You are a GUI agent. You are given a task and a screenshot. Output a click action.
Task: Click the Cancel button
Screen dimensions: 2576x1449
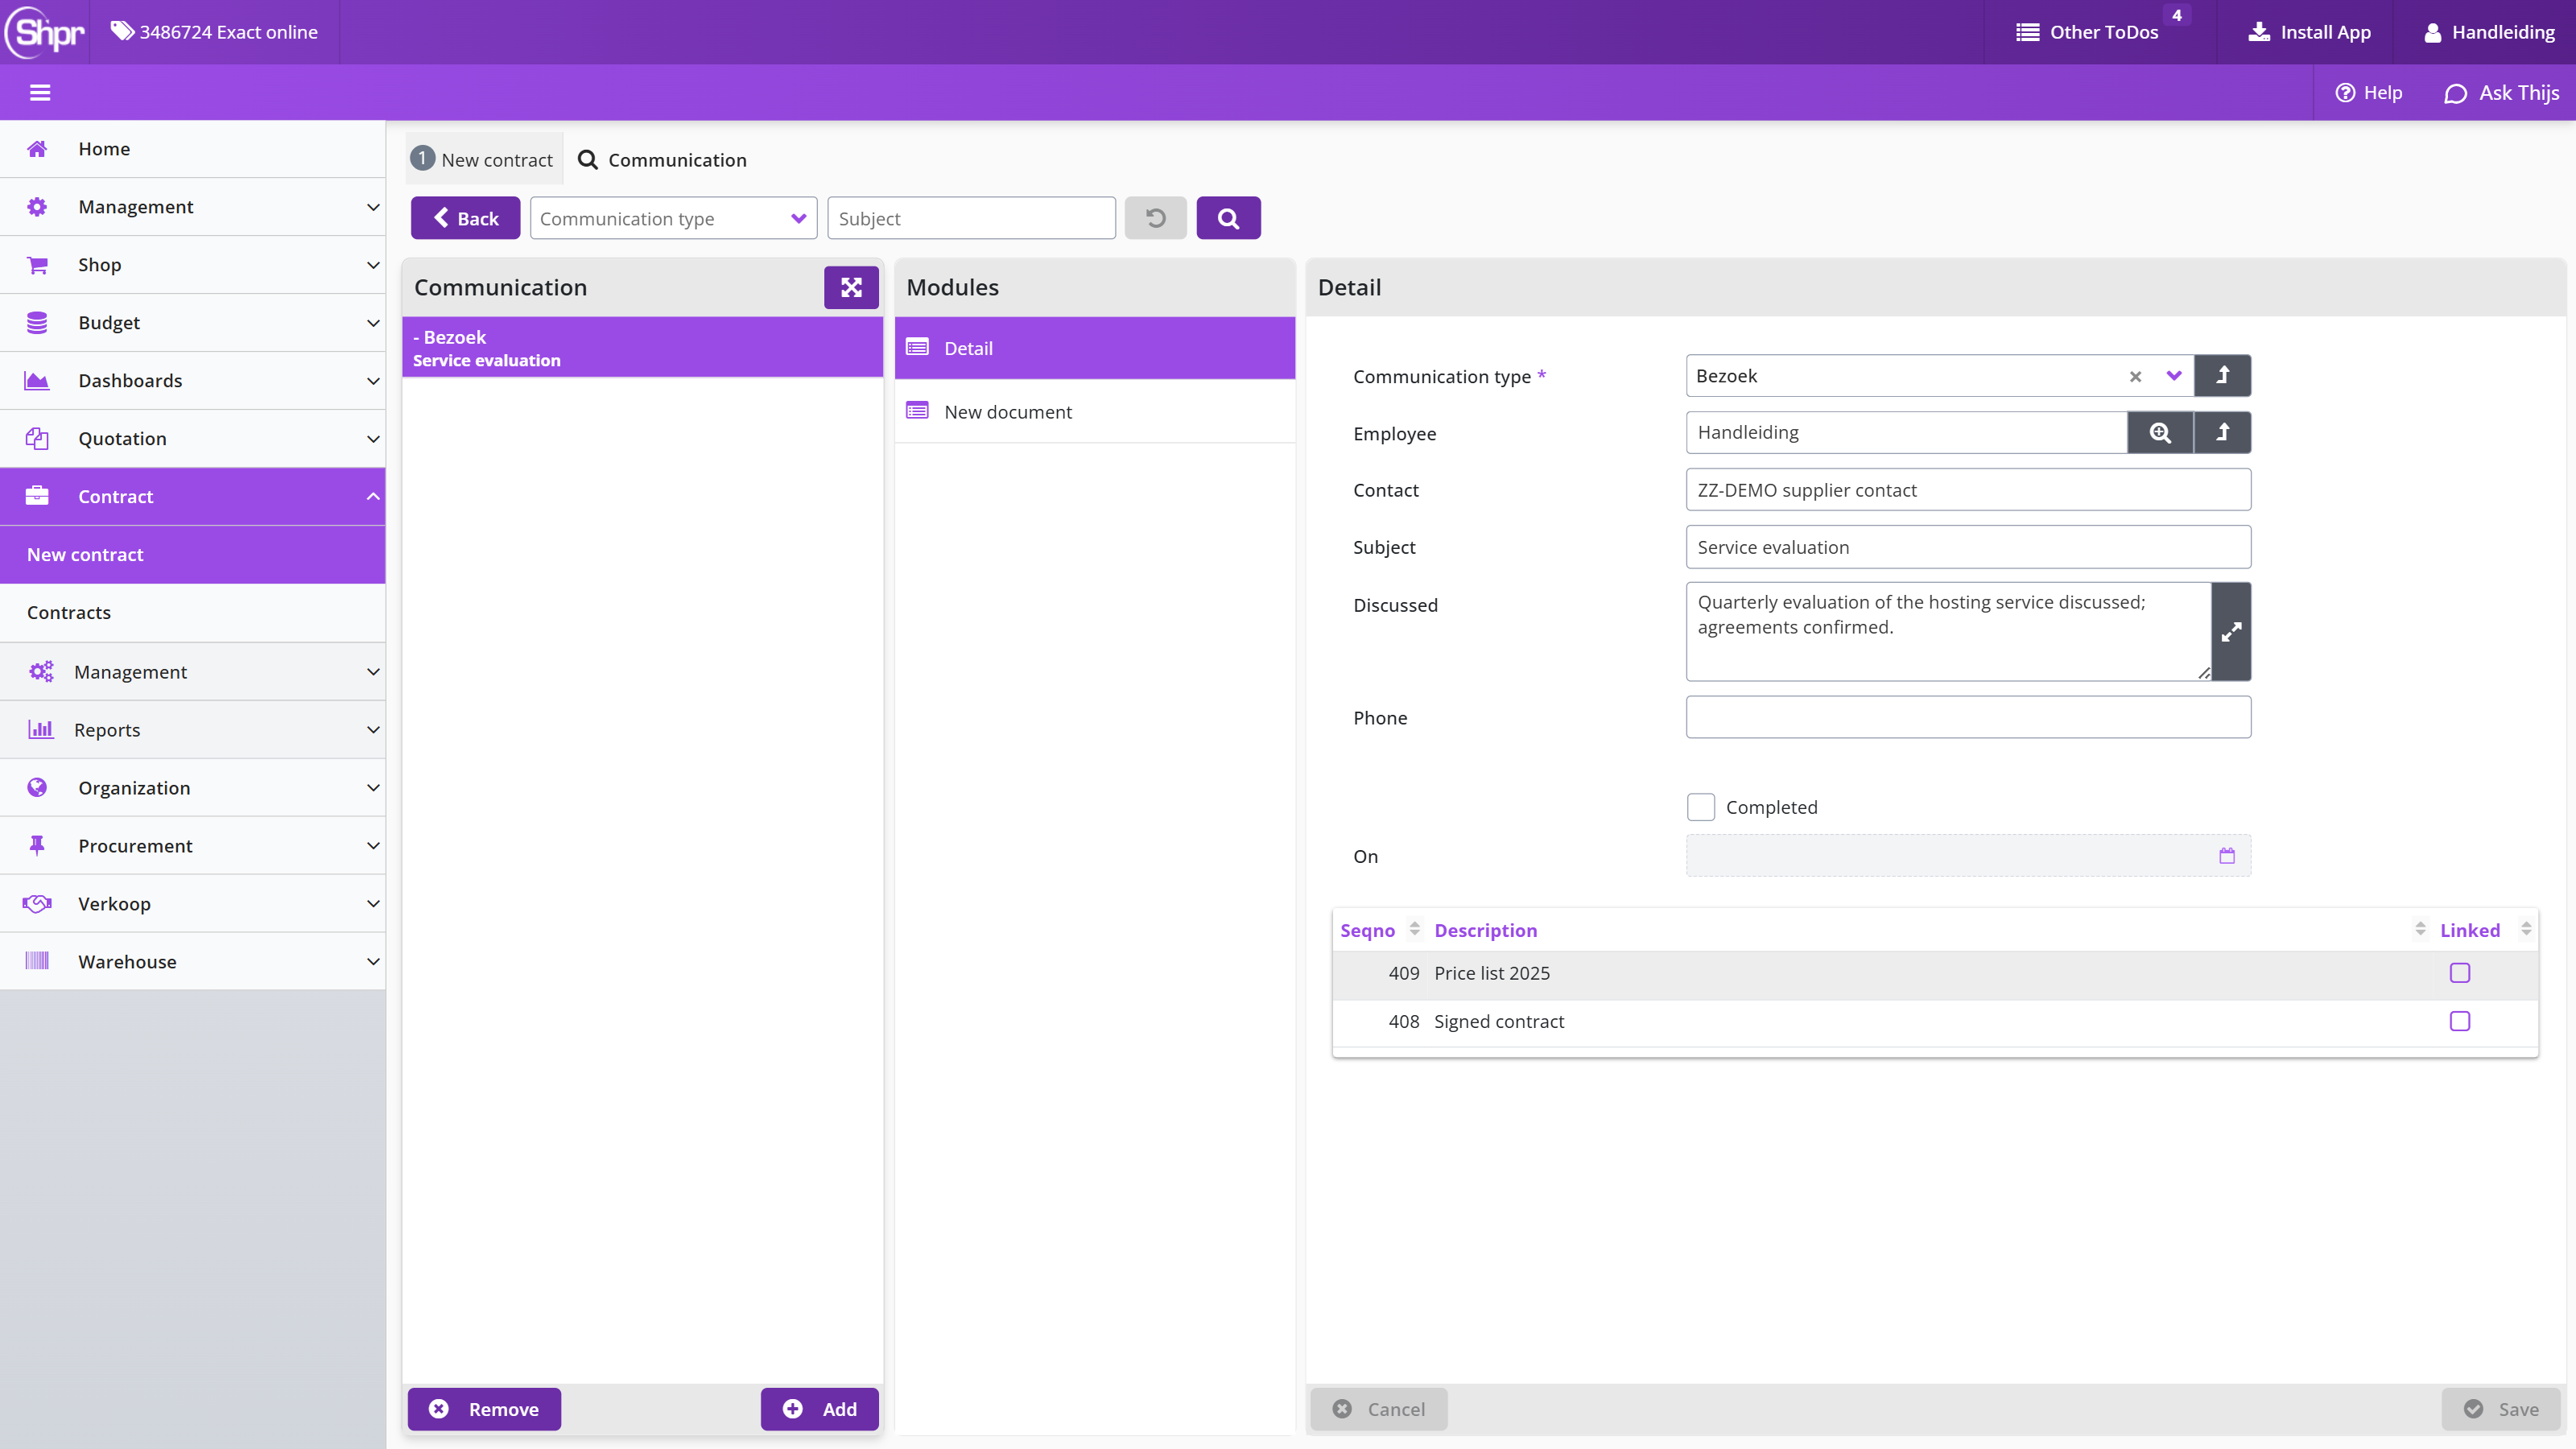1379,1409
